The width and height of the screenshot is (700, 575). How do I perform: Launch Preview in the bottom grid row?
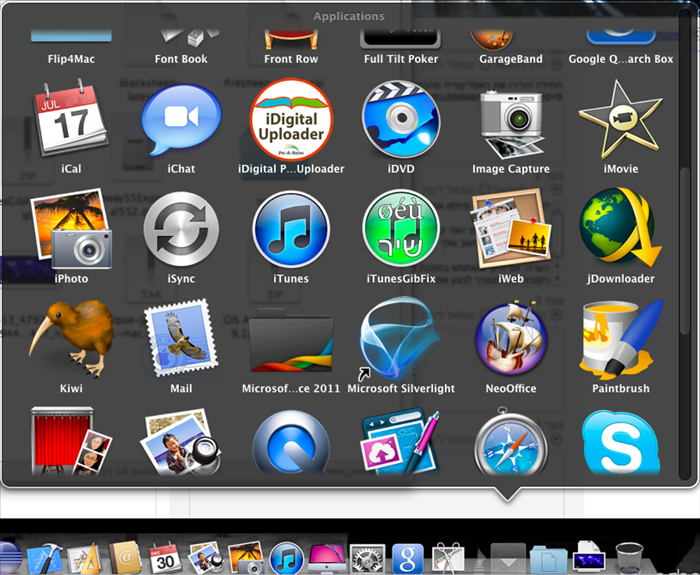tap(181, 442)
